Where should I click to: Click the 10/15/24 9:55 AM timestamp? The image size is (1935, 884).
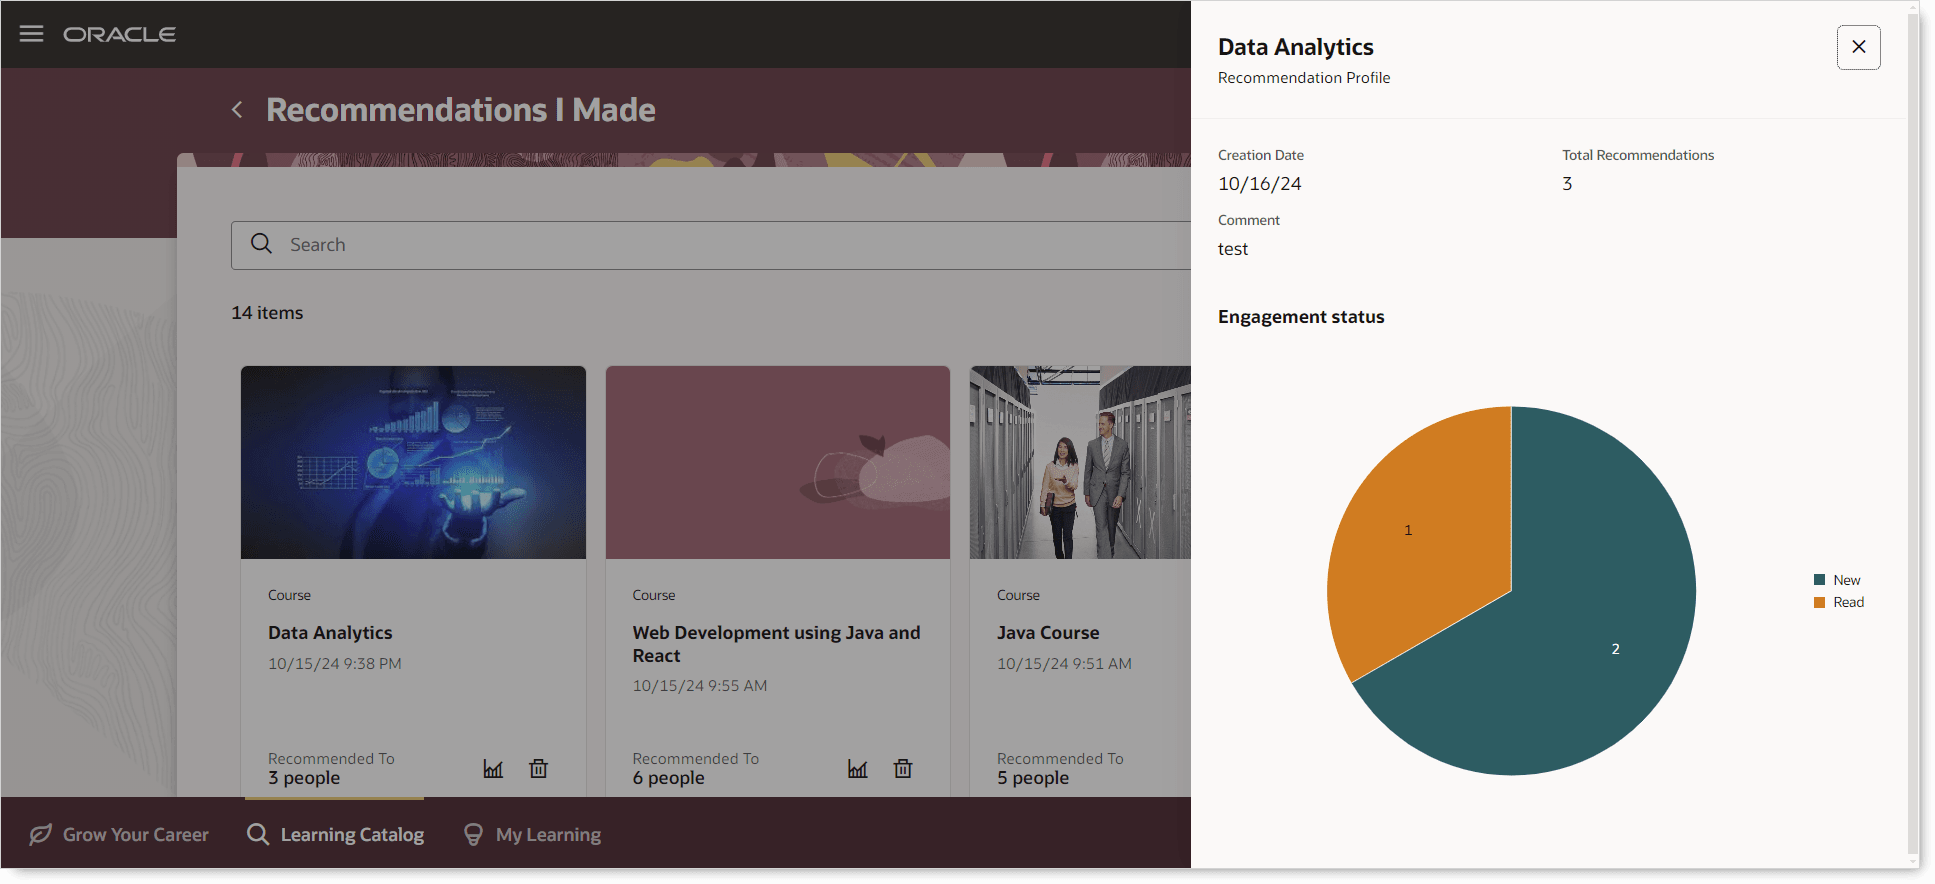click(700, 686)
